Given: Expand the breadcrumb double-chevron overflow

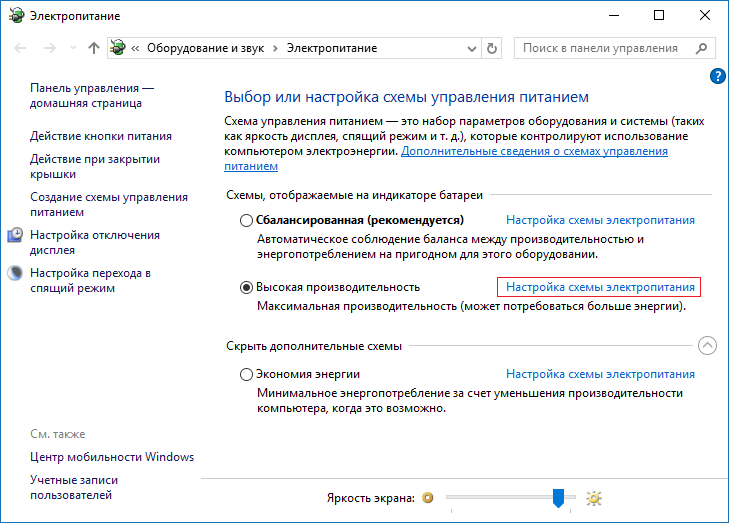Looking at the screenshot, I should point(135,48).
